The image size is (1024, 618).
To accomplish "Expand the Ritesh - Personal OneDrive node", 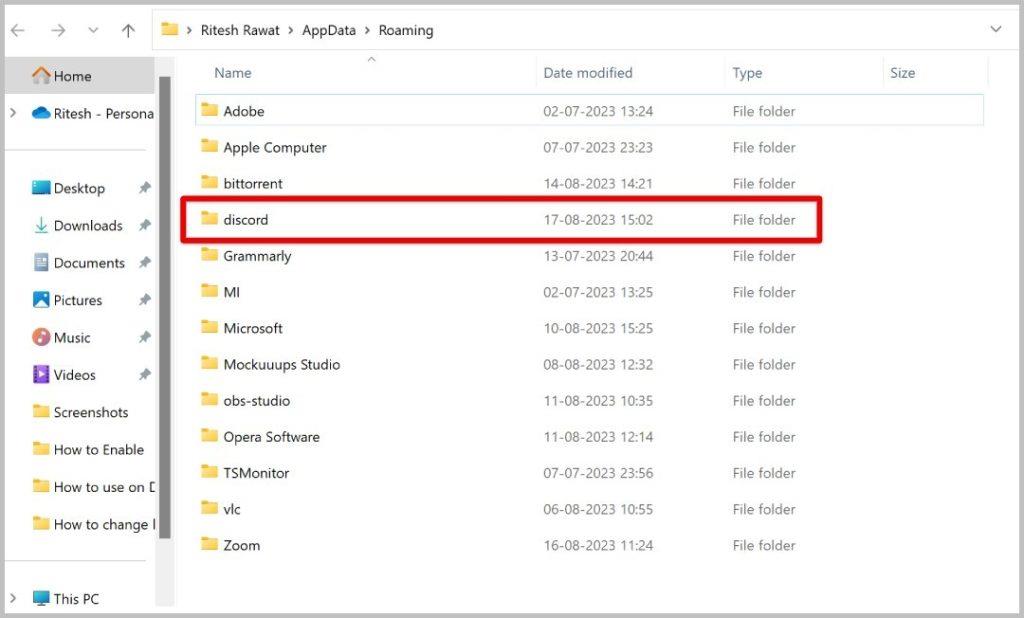I will tap(13, 113).
